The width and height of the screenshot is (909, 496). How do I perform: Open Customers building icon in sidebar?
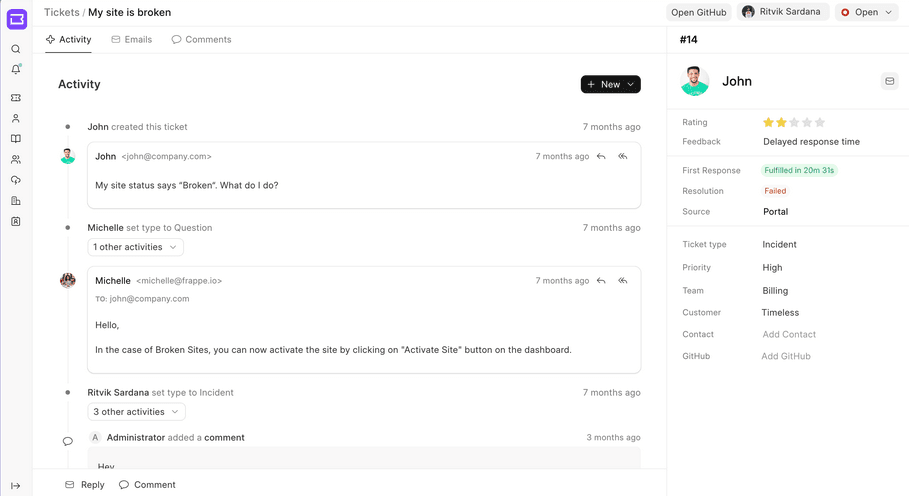point(16,201)
